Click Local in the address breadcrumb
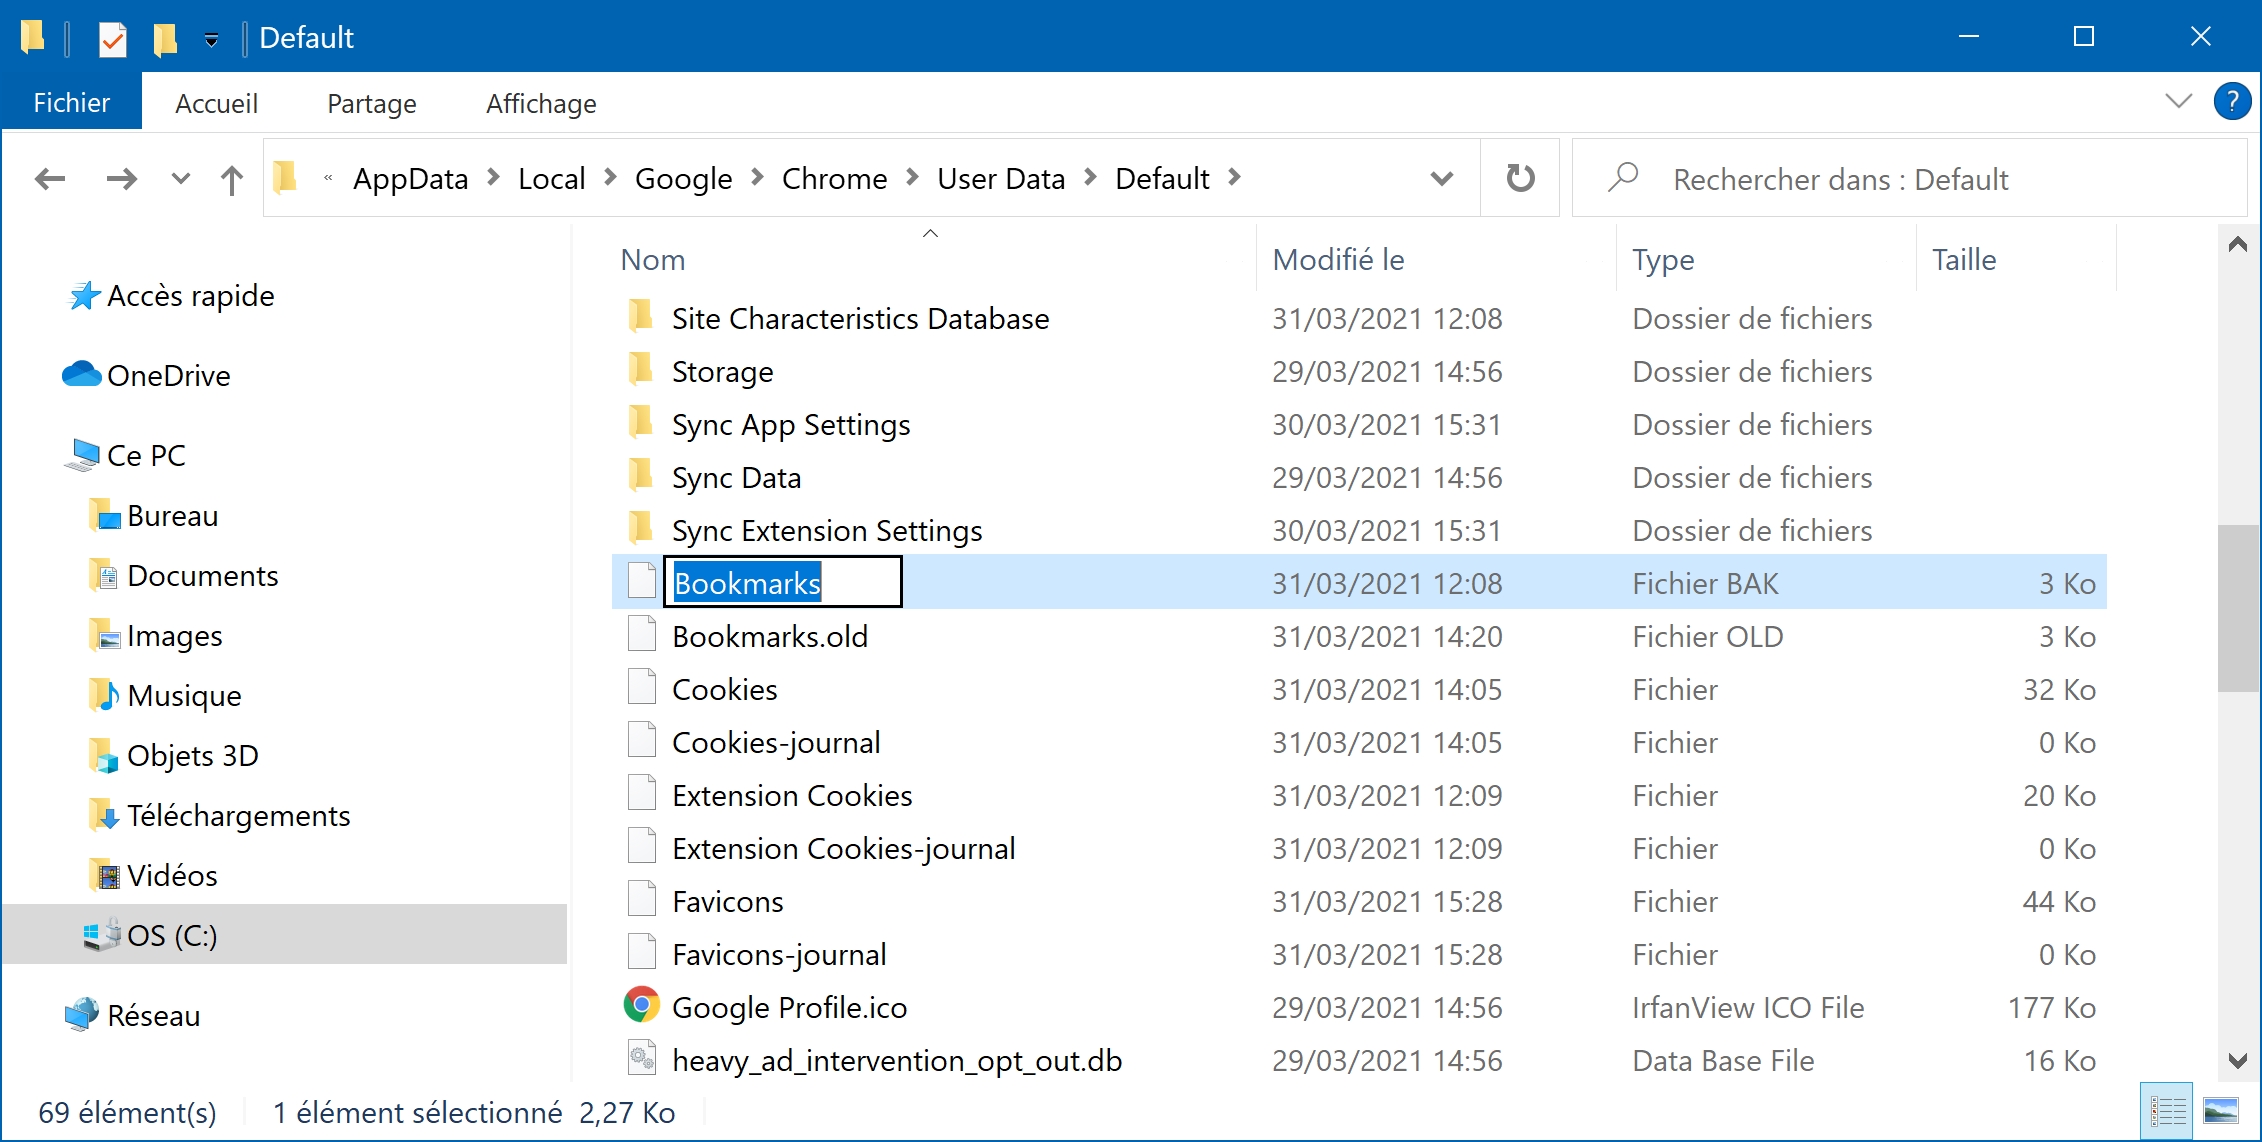Image resolution: width=2262 pixels, height=1142 pixels. (551, 179)
